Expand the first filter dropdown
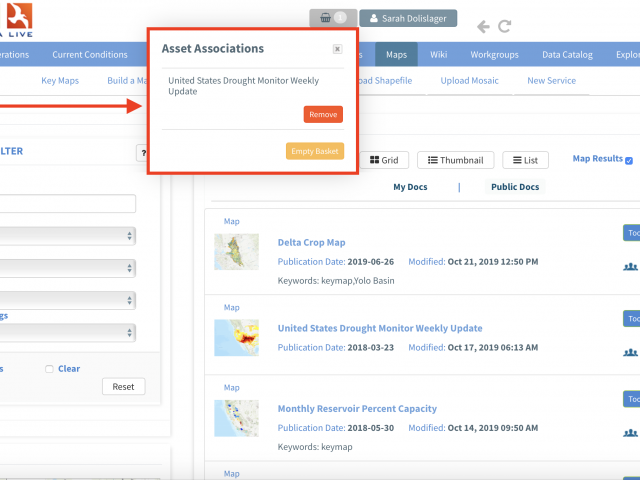The image size is (640, 480). point(70,236)
